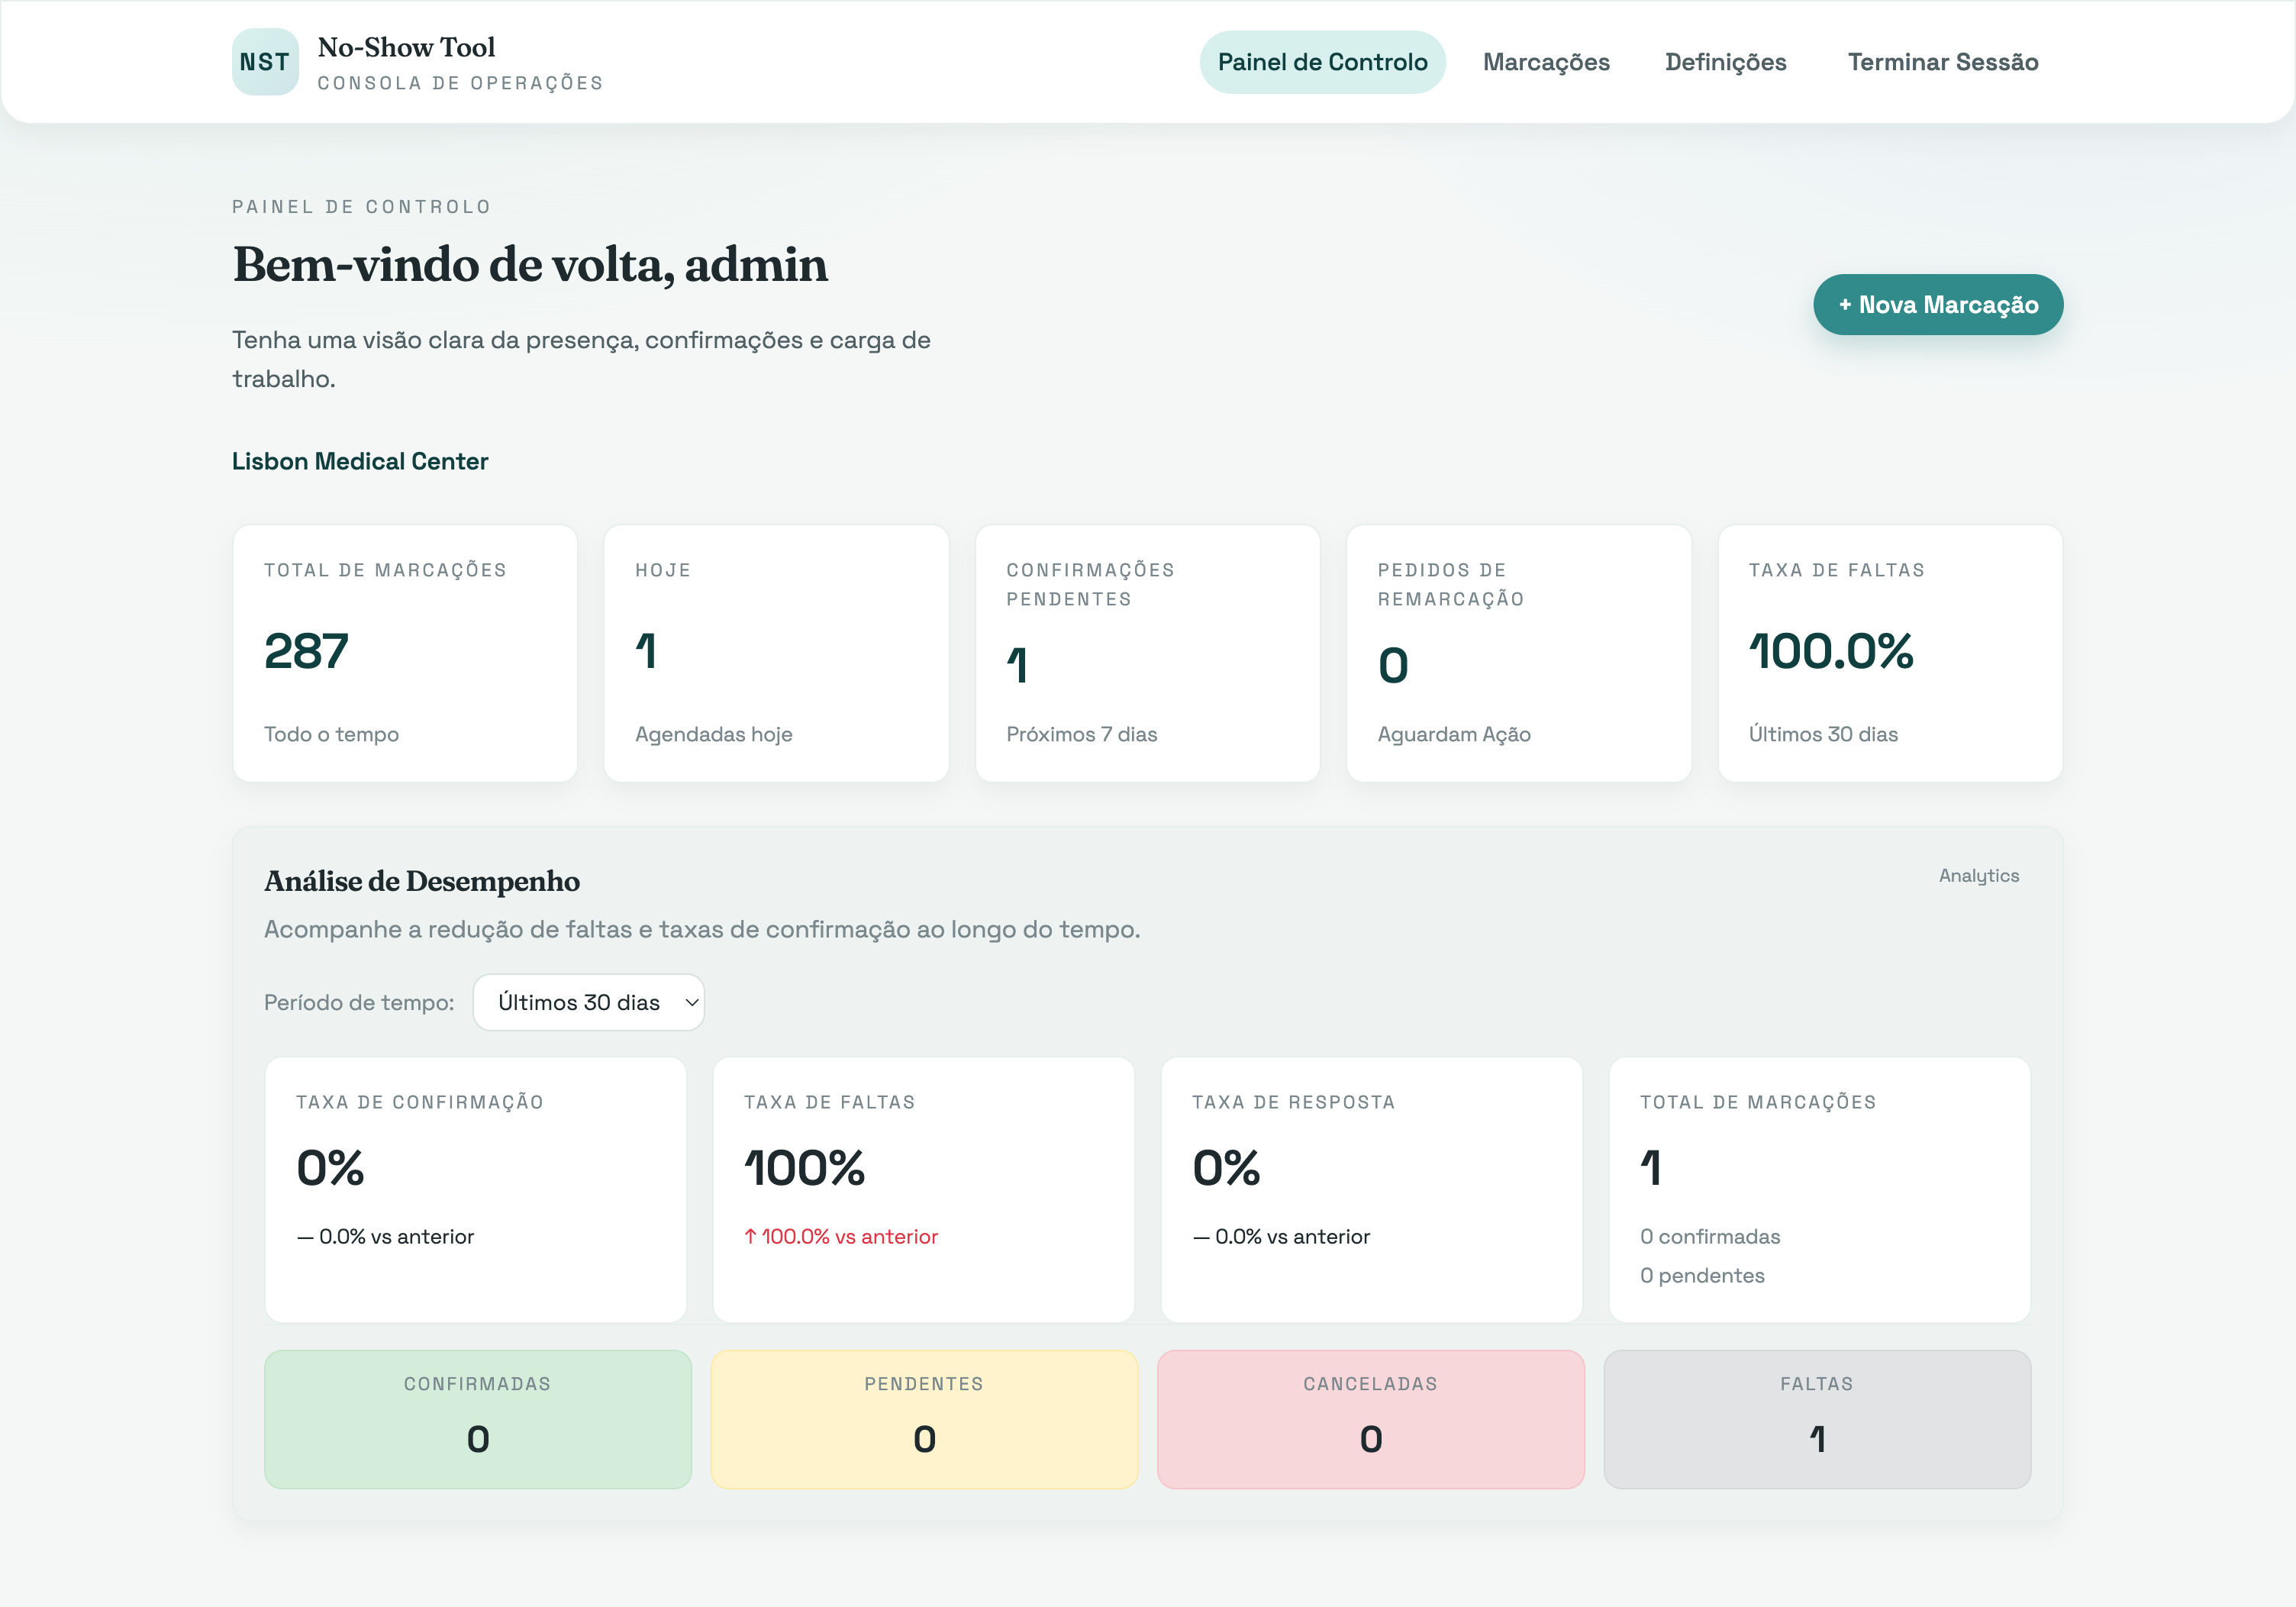Expand the Últimos 30 dias period dropdown
Screen dimensions: 2296x1607
[588, 1002]
